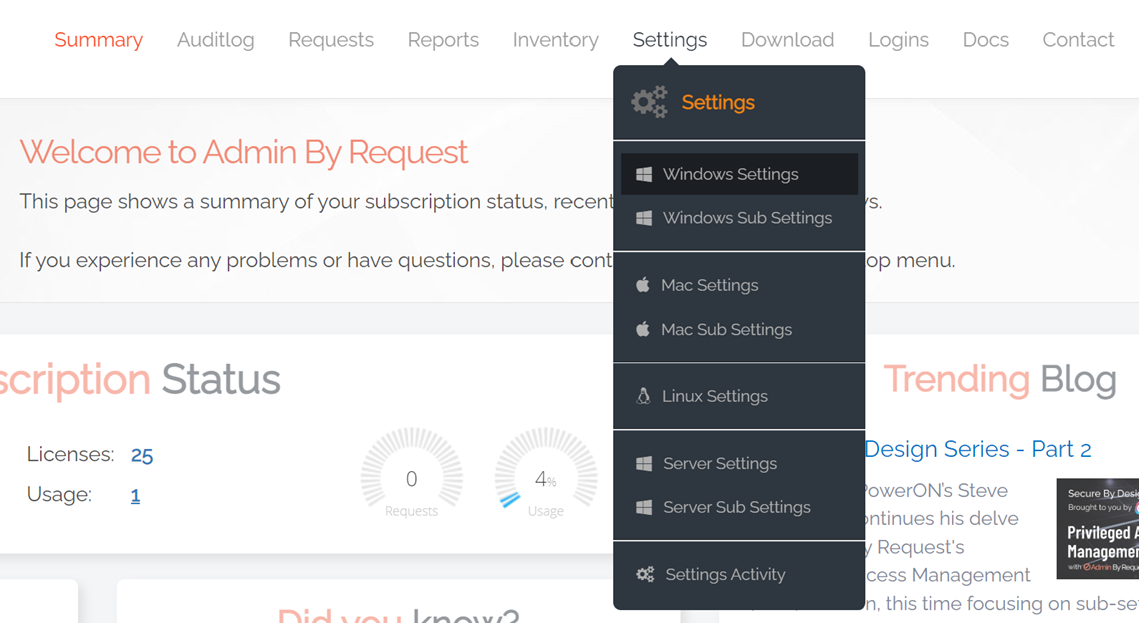Click the Usage count 1 link

[x=135, y=495]
